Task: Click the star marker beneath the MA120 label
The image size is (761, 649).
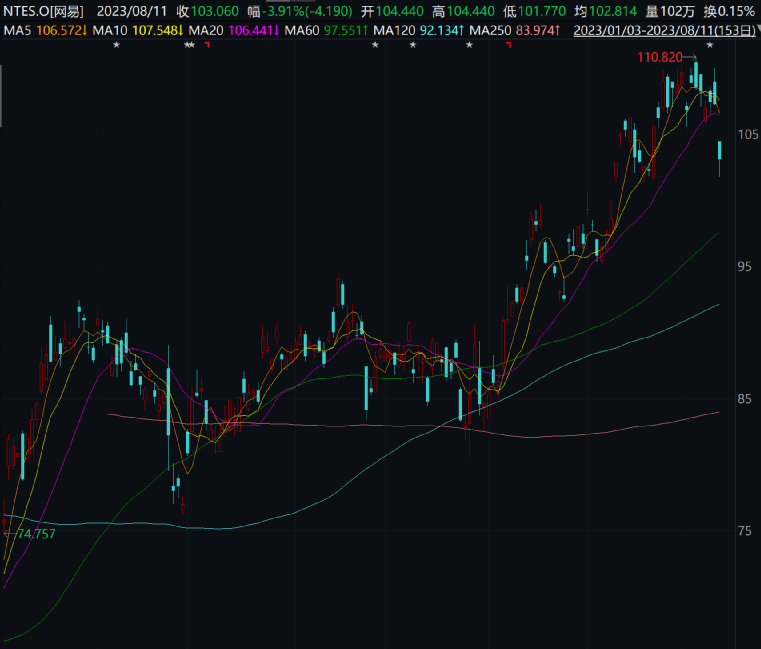Action: point(412,46)
